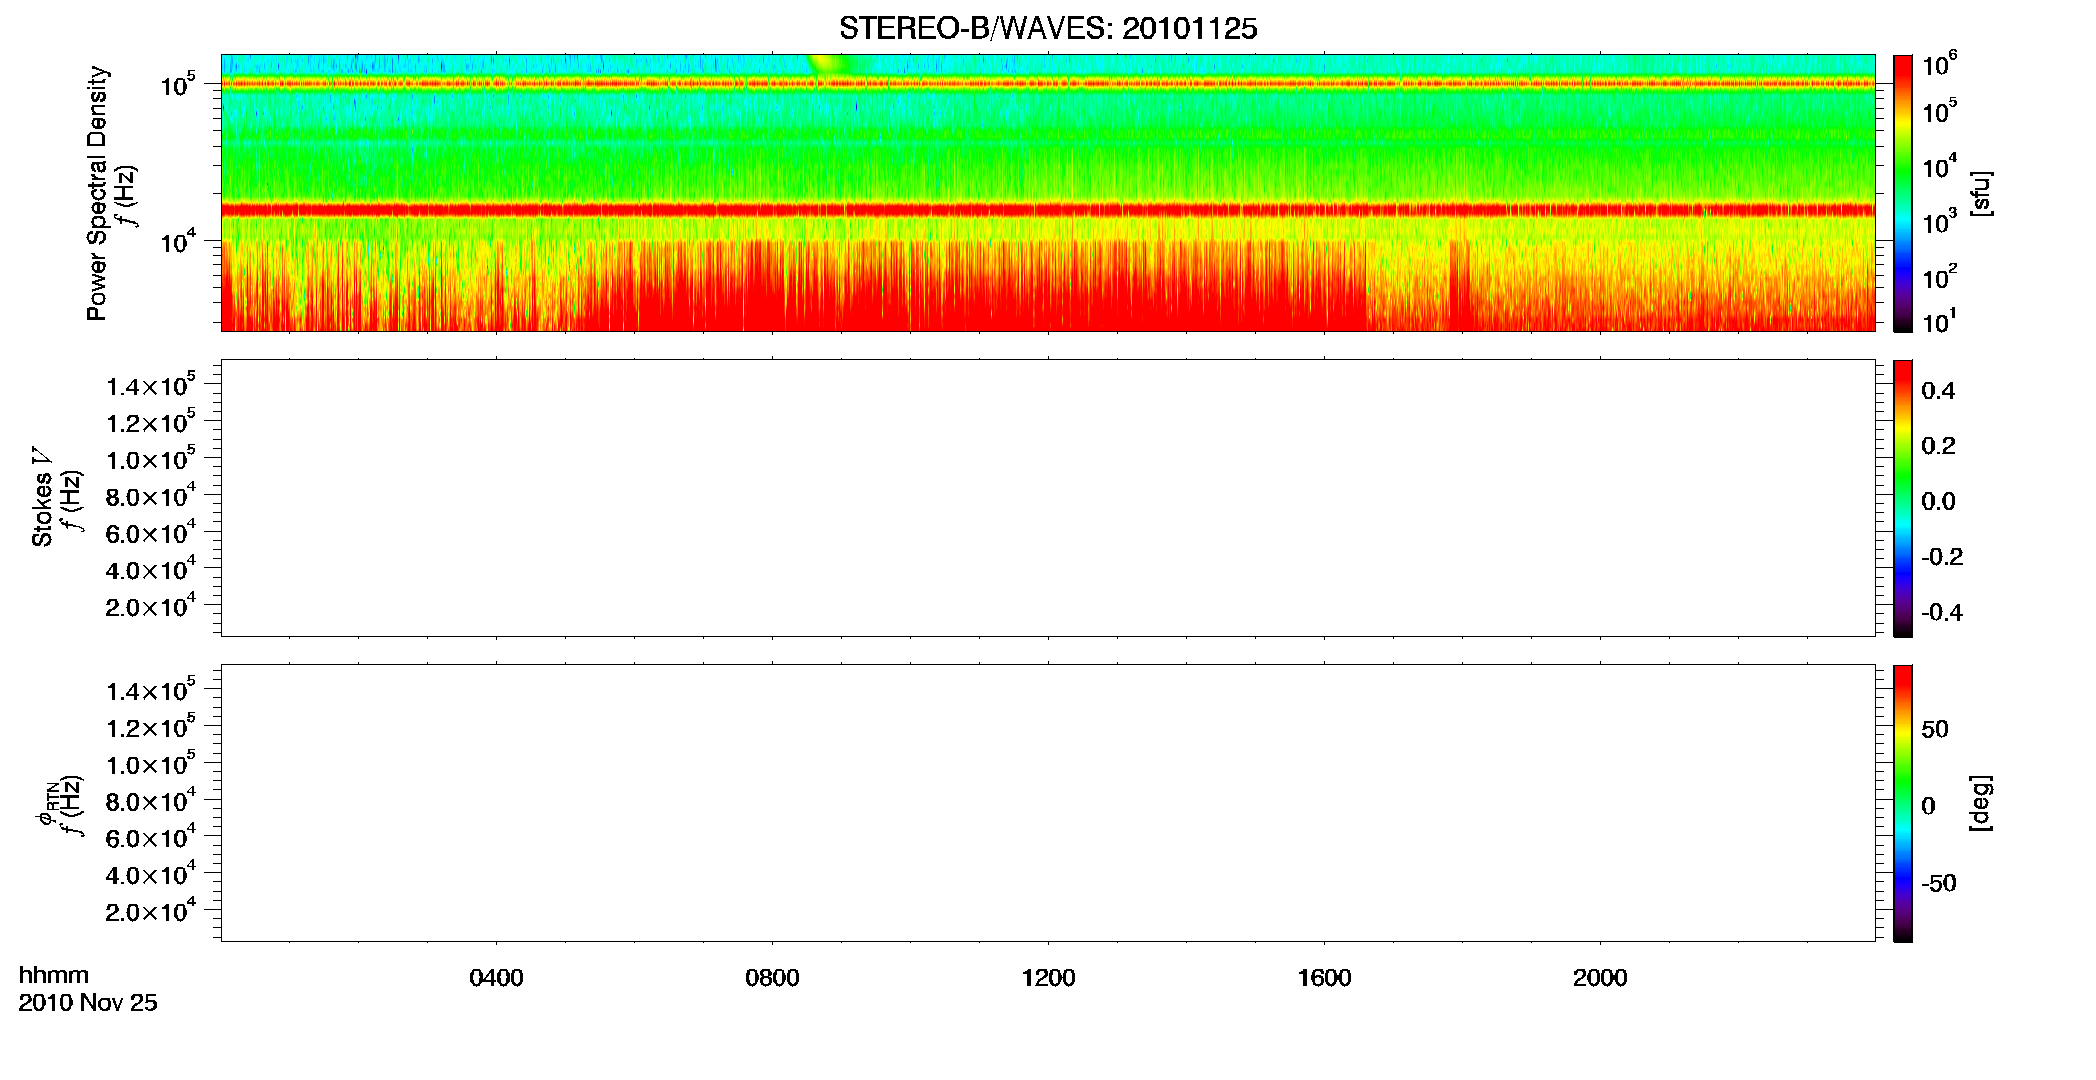
Task: Click the -50 tick on degrees color bar
Action: click(1939, 884)
